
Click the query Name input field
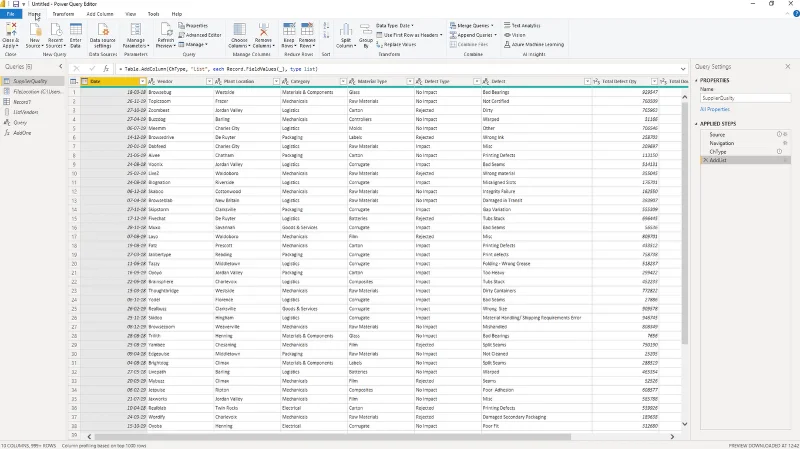point(745,98)
